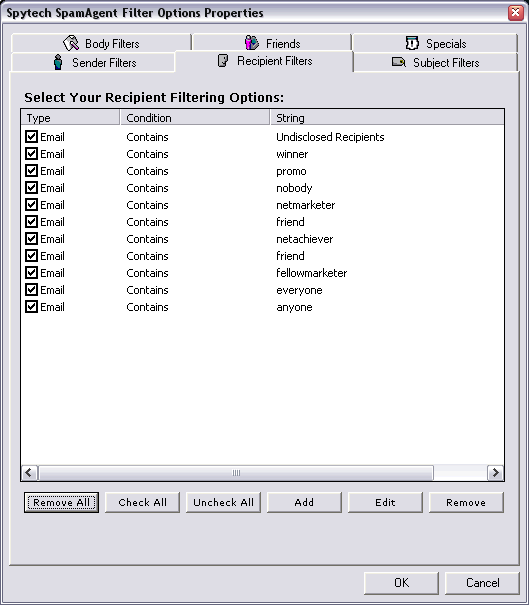Click the Friends tab people icon
Screen dimensions: 529x605
tap(252, 43)
